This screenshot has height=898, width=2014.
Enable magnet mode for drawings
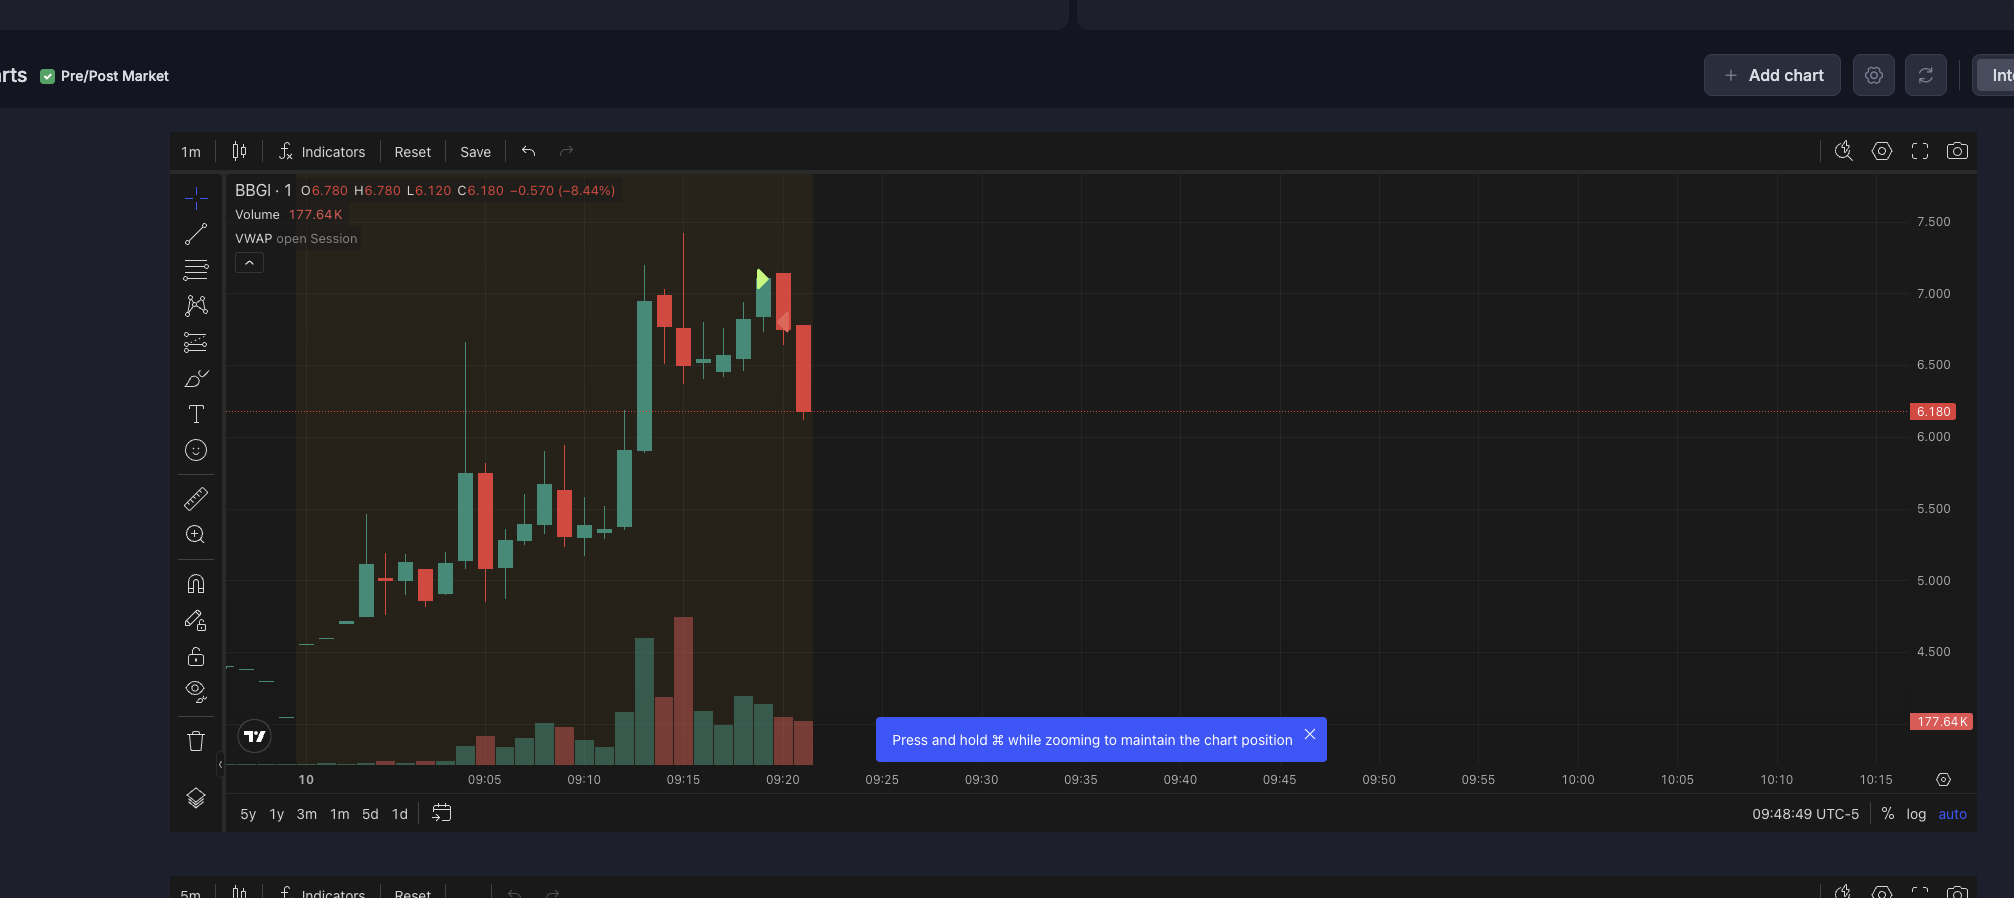[196, 584]
